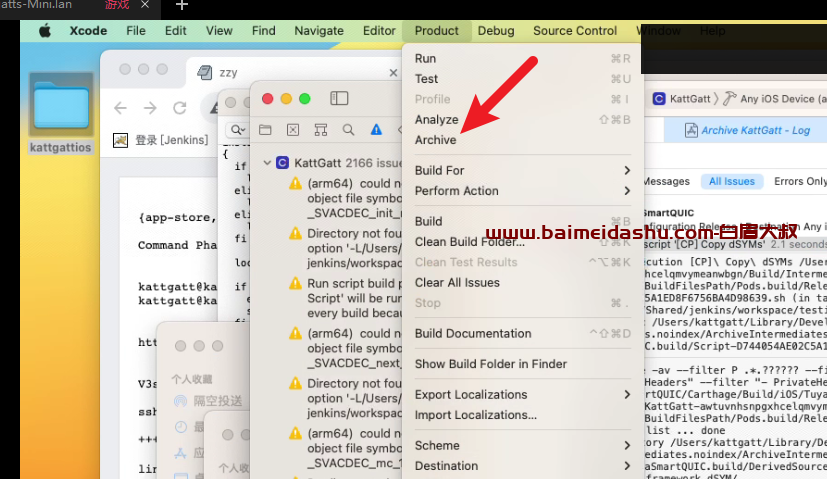Viewport: 827px width, 479px height.
Task: Open the Editor menu
Action: pos(379,31)
